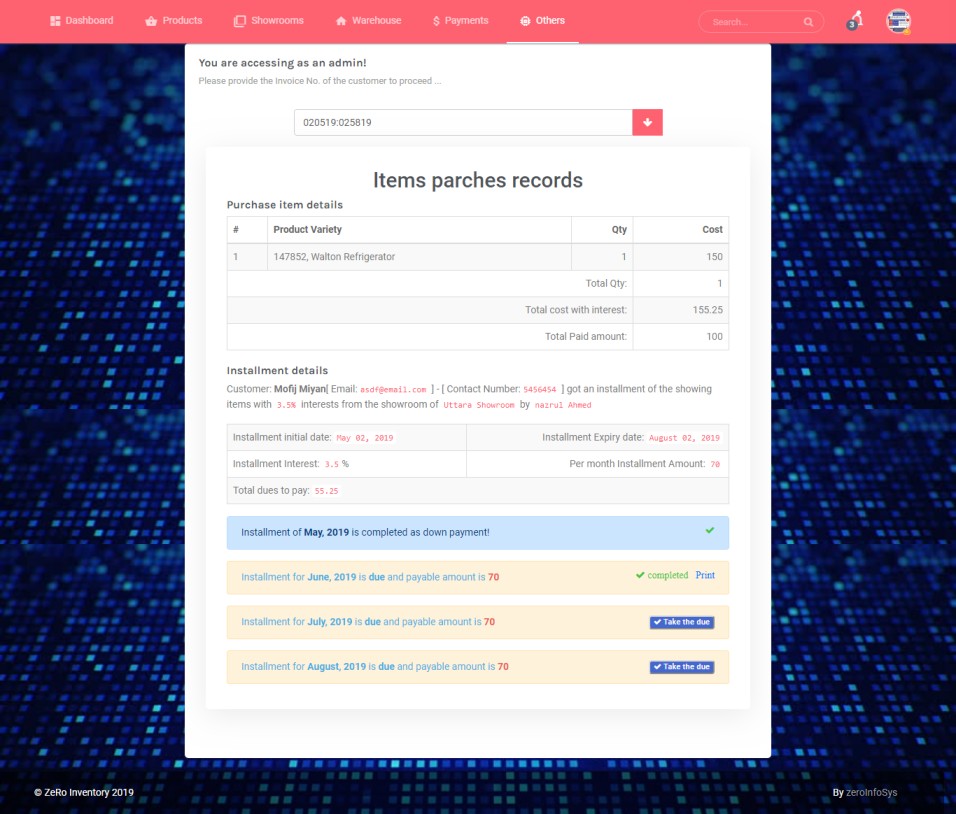956x814 pixels.
Task: Click Print link for June installment
Action: click(705, 576)
